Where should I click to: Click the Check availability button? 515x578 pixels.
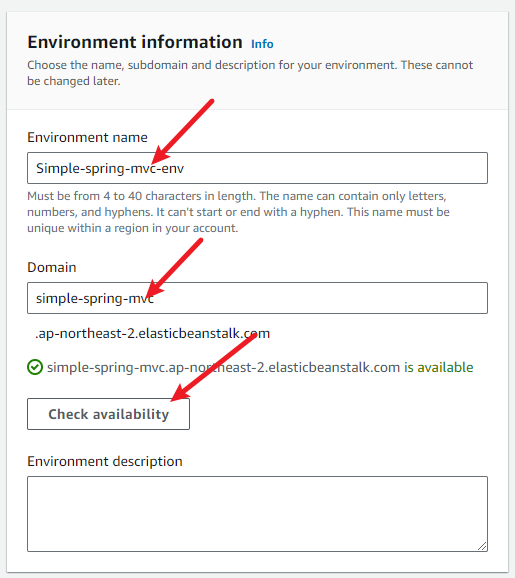(x=108, y=414)
